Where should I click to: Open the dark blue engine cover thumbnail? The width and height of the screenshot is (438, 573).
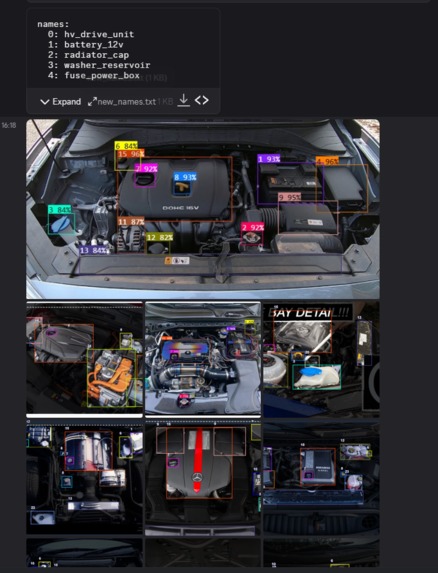[x=84, y=477]
